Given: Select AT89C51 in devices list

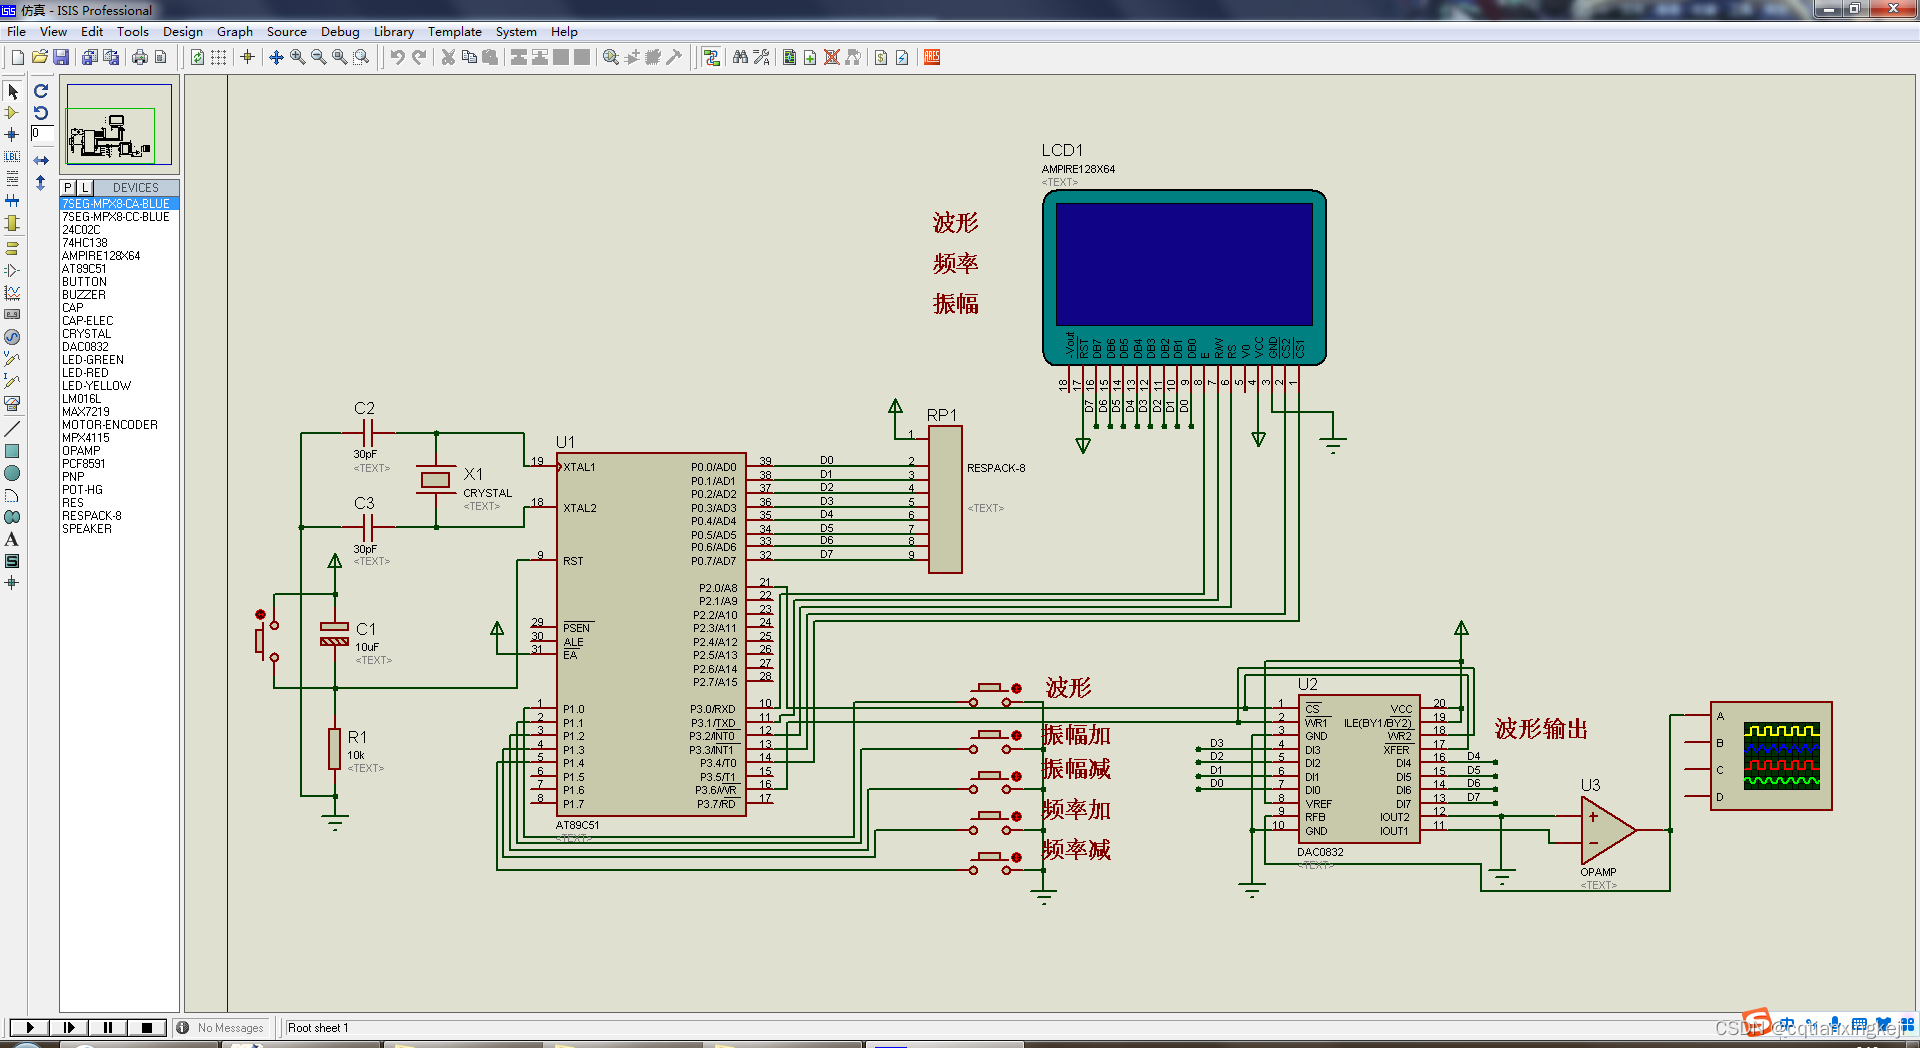Looking at the screenshot, I should tap(119, 269).
